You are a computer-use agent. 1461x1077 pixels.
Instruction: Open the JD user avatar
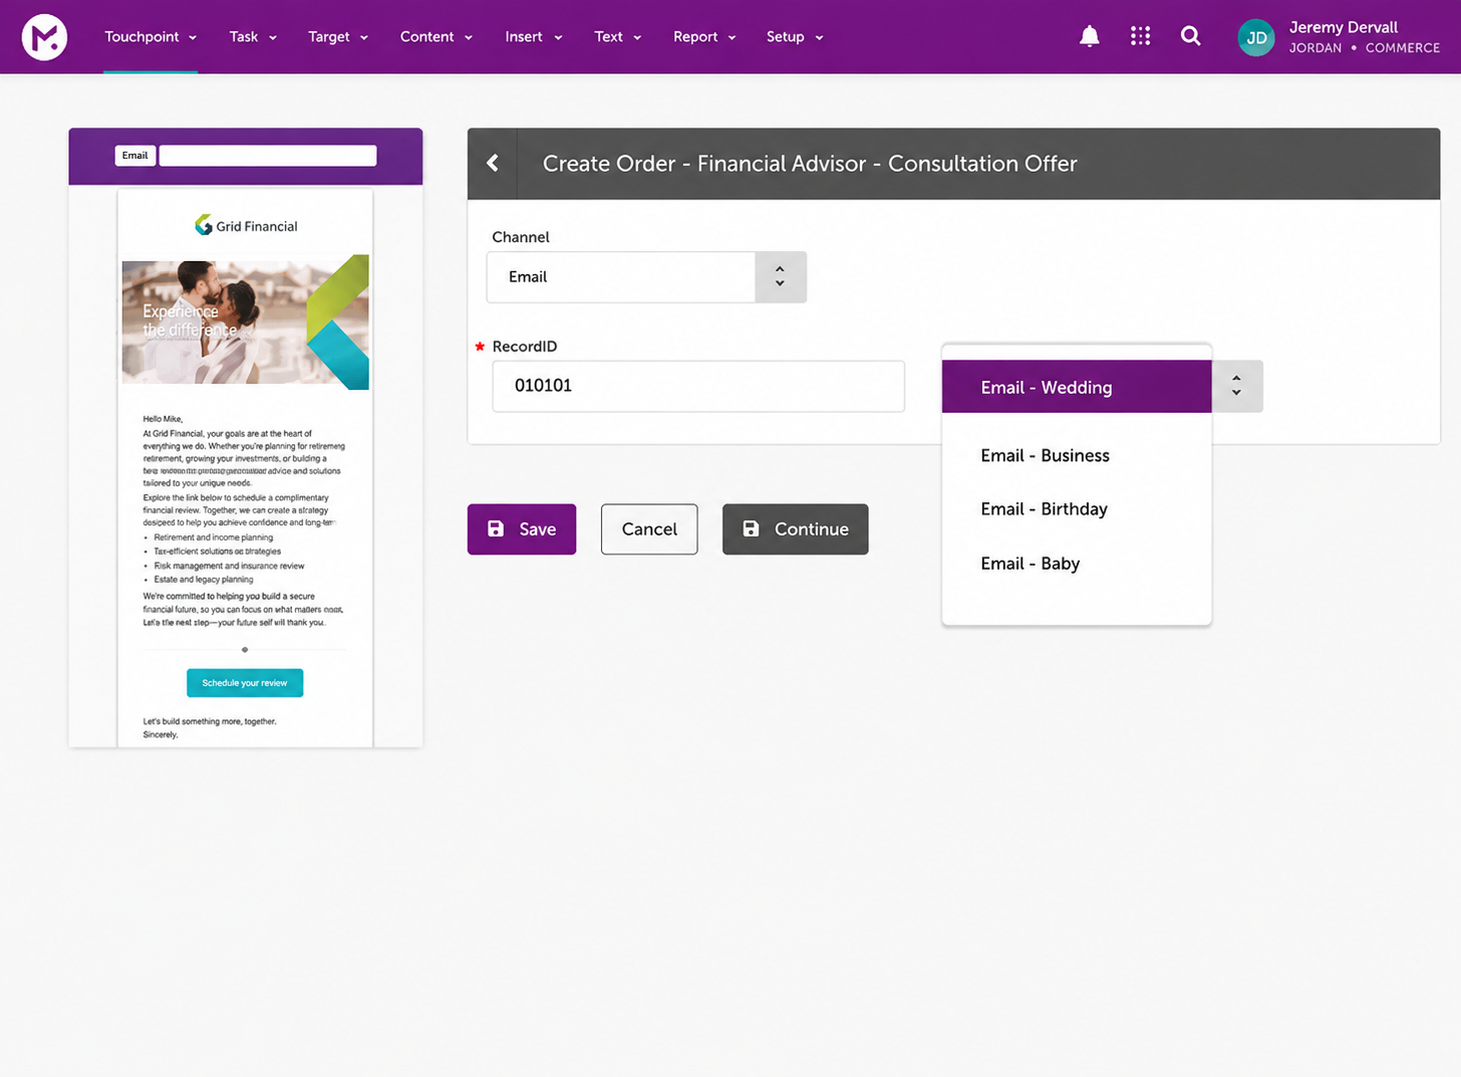1256,38
